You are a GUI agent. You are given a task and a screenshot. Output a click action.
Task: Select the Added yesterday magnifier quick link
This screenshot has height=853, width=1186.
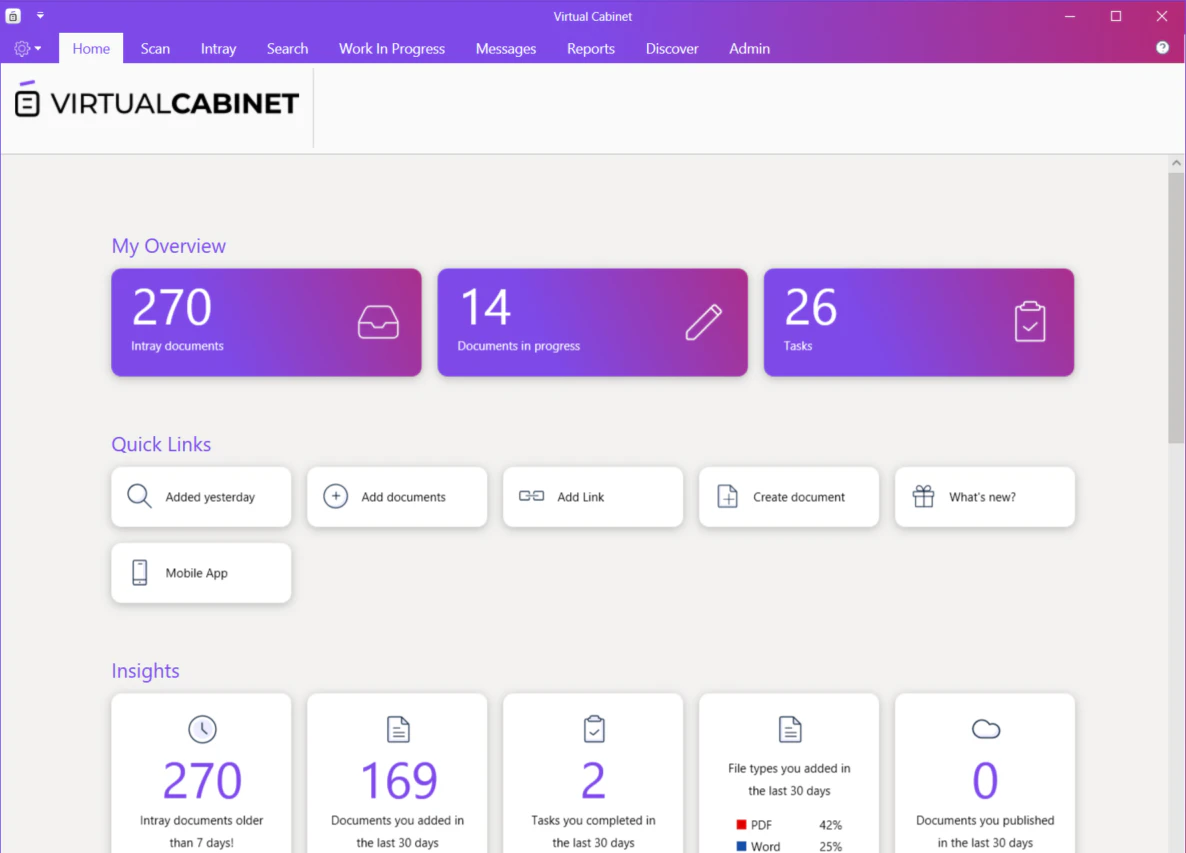click(x=139, y=496)
